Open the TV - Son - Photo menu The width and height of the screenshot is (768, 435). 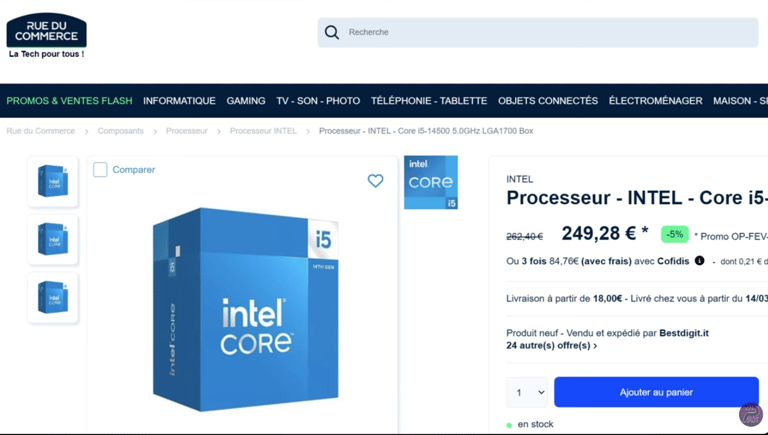(318, 101)
